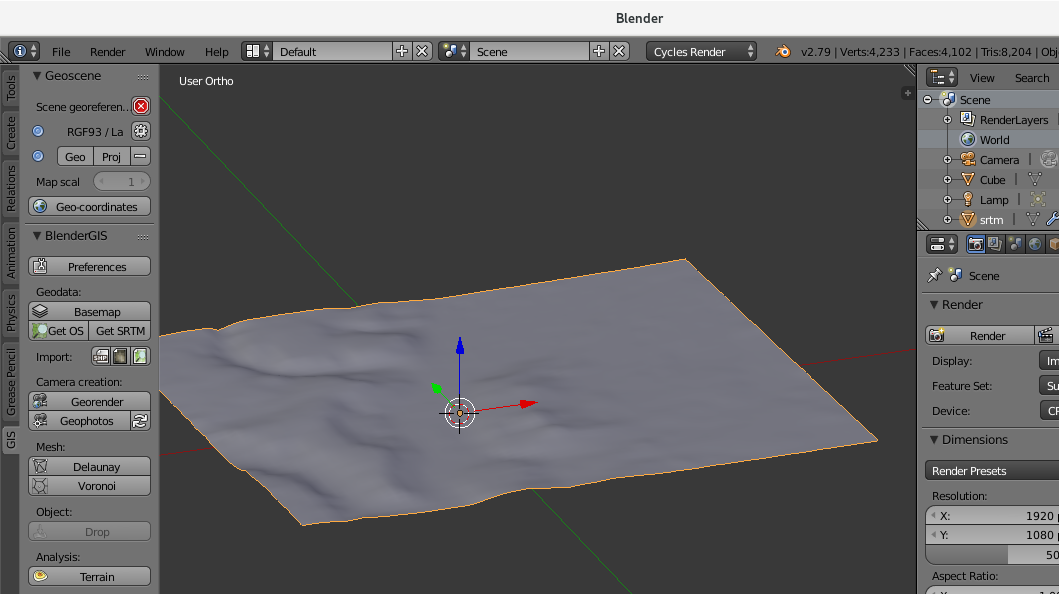Image resolution: width=1059 pixels, height=594 pixels.
Task: Switch to the Grease Pencil tab
Action: (11, 381)
